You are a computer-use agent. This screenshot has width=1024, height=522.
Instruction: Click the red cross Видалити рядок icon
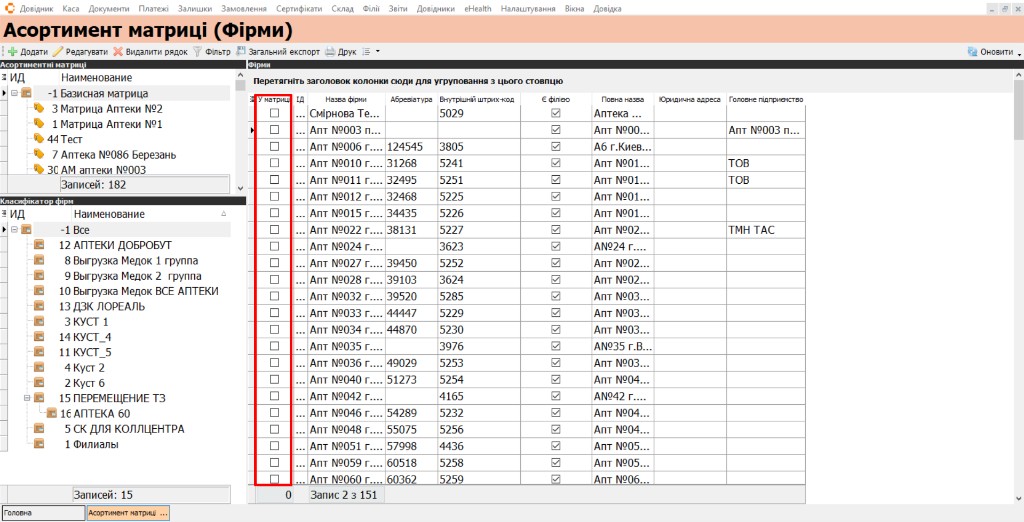point(118,52)
